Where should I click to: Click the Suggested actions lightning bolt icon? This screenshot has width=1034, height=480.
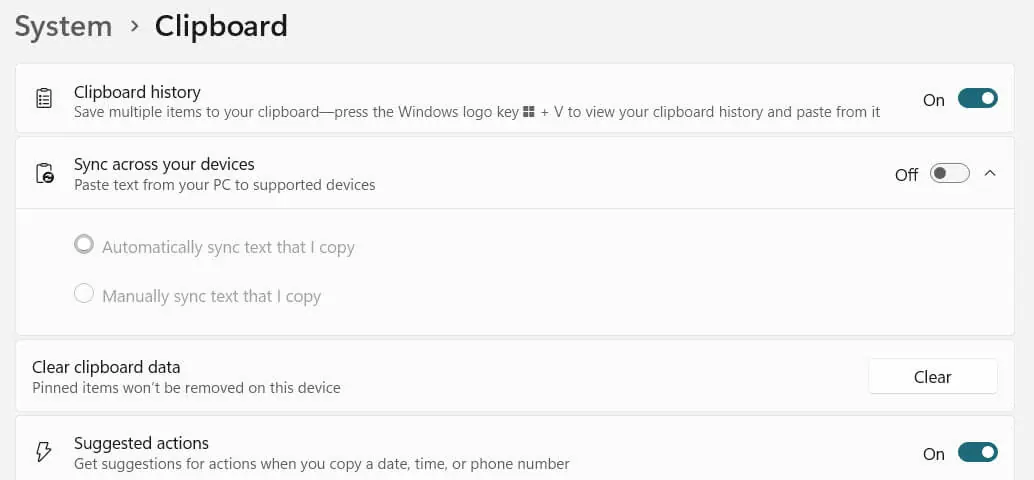pyautogui.click(x=43, y=452)
